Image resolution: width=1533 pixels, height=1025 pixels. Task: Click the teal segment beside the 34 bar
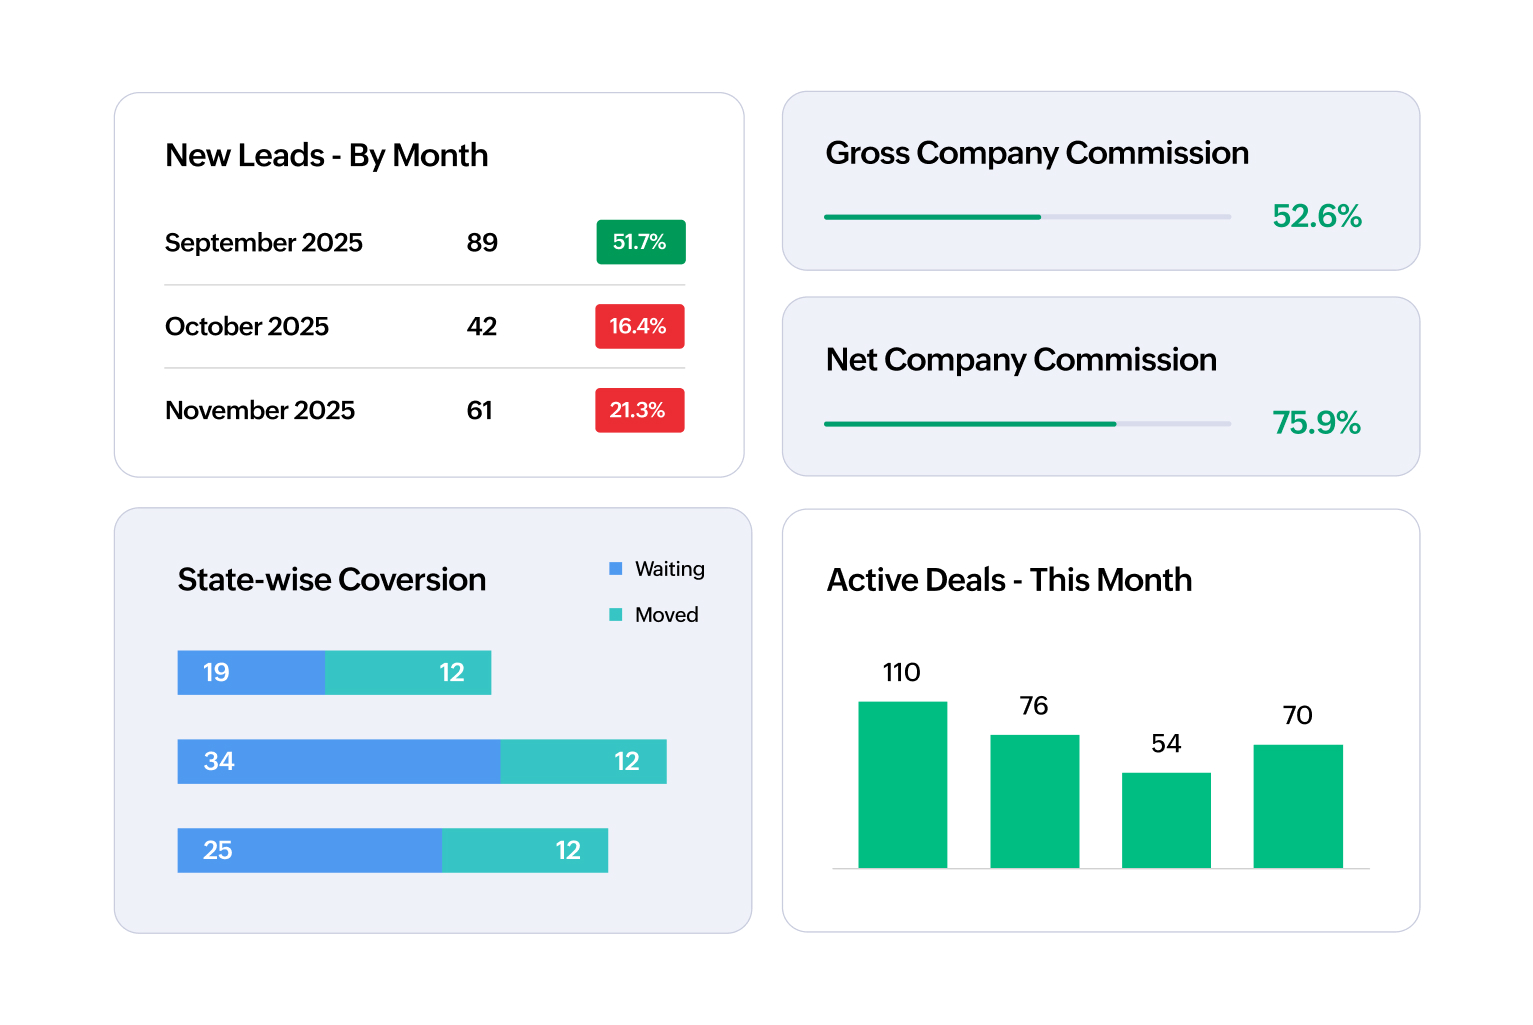pos(584,762)
